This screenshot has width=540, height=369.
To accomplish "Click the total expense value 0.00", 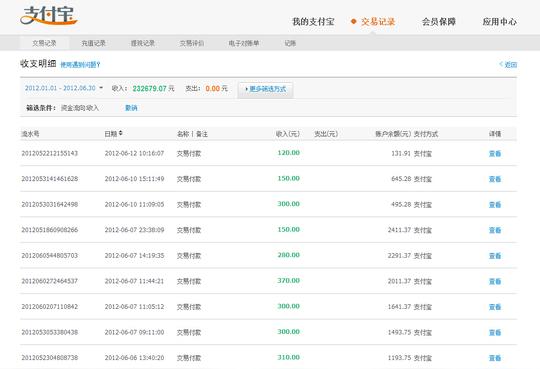I will click(212, 89).
